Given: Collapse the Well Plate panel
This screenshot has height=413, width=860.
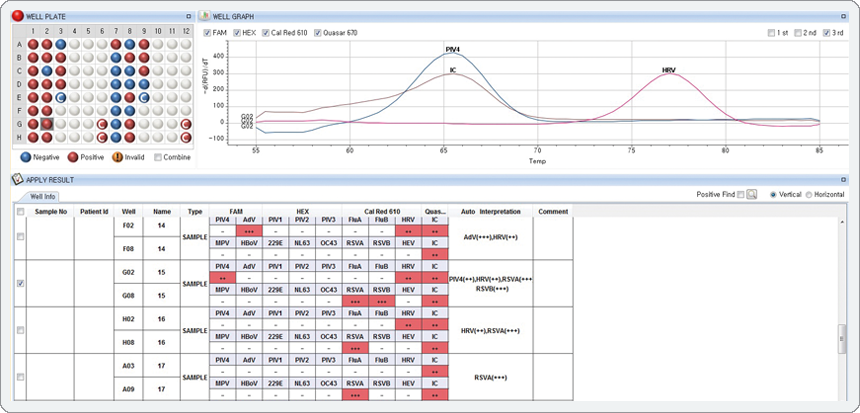Looking at the screenshot, I should (188, 17).
